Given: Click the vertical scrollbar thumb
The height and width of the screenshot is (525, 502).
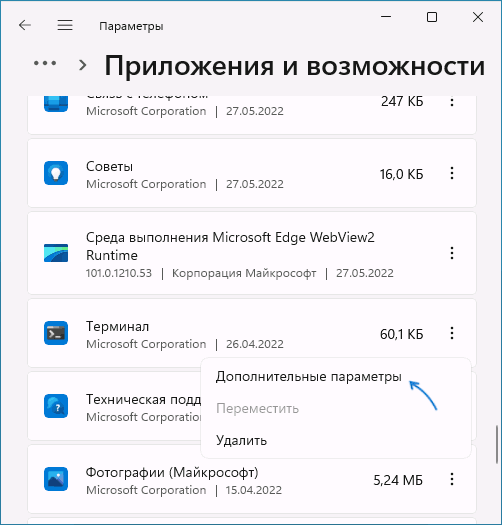Looking at the screenshot, I should pos(497,444).
